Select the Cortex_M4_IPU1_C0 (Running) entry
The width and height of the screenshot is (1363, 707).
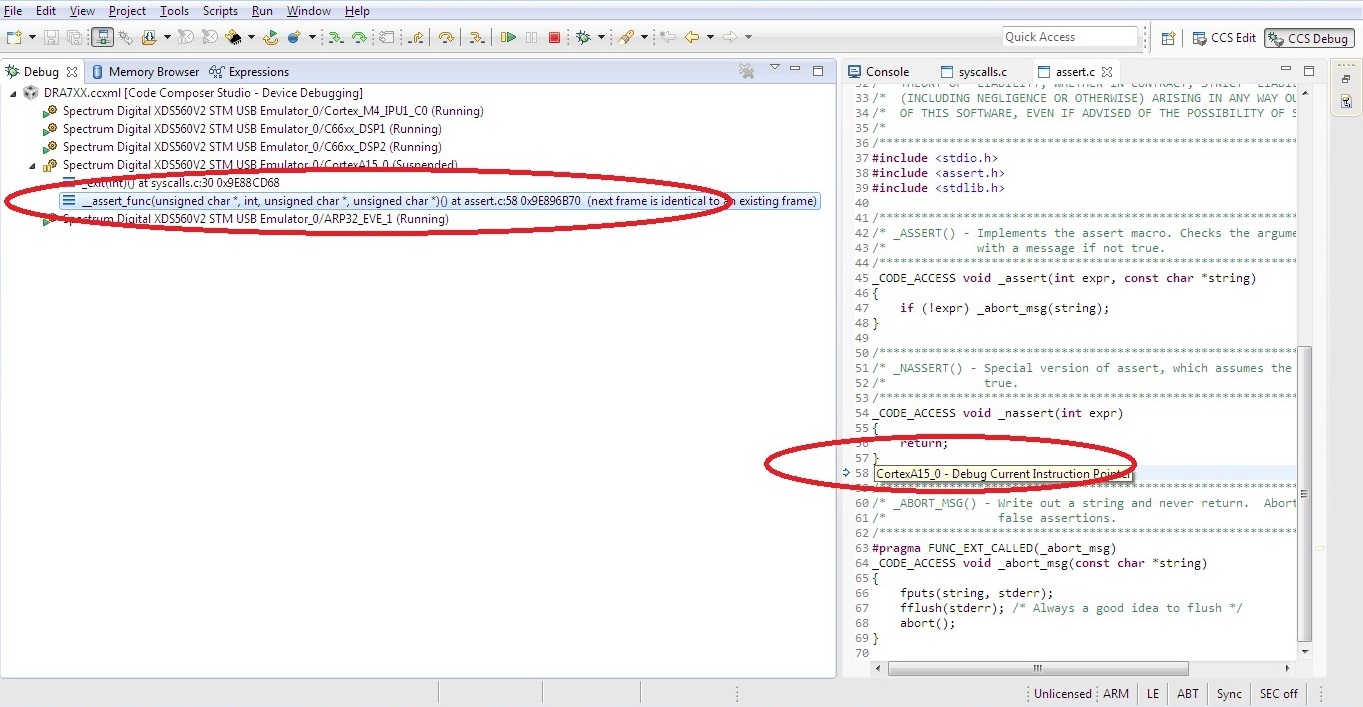(263, 111)
